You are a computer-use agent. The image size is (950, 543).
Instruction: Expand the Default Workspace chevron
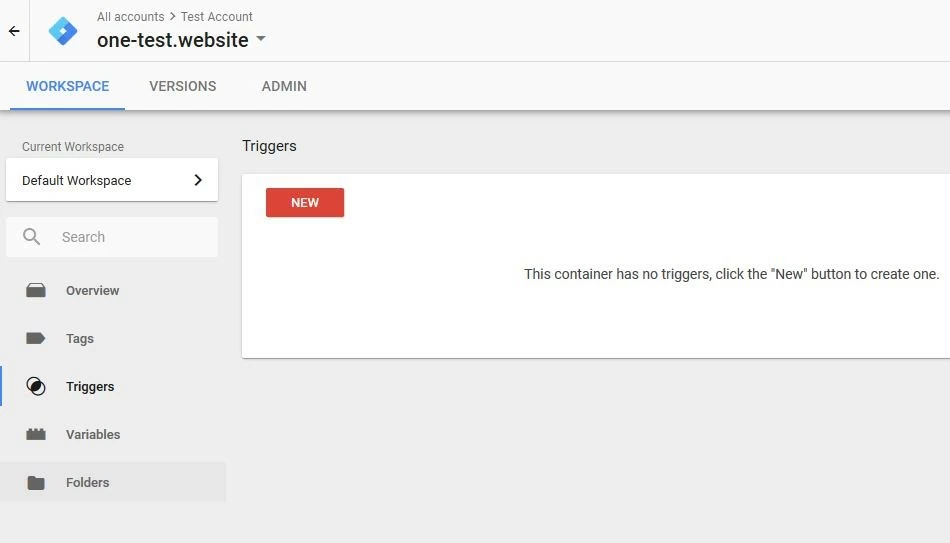pos(198,181)
